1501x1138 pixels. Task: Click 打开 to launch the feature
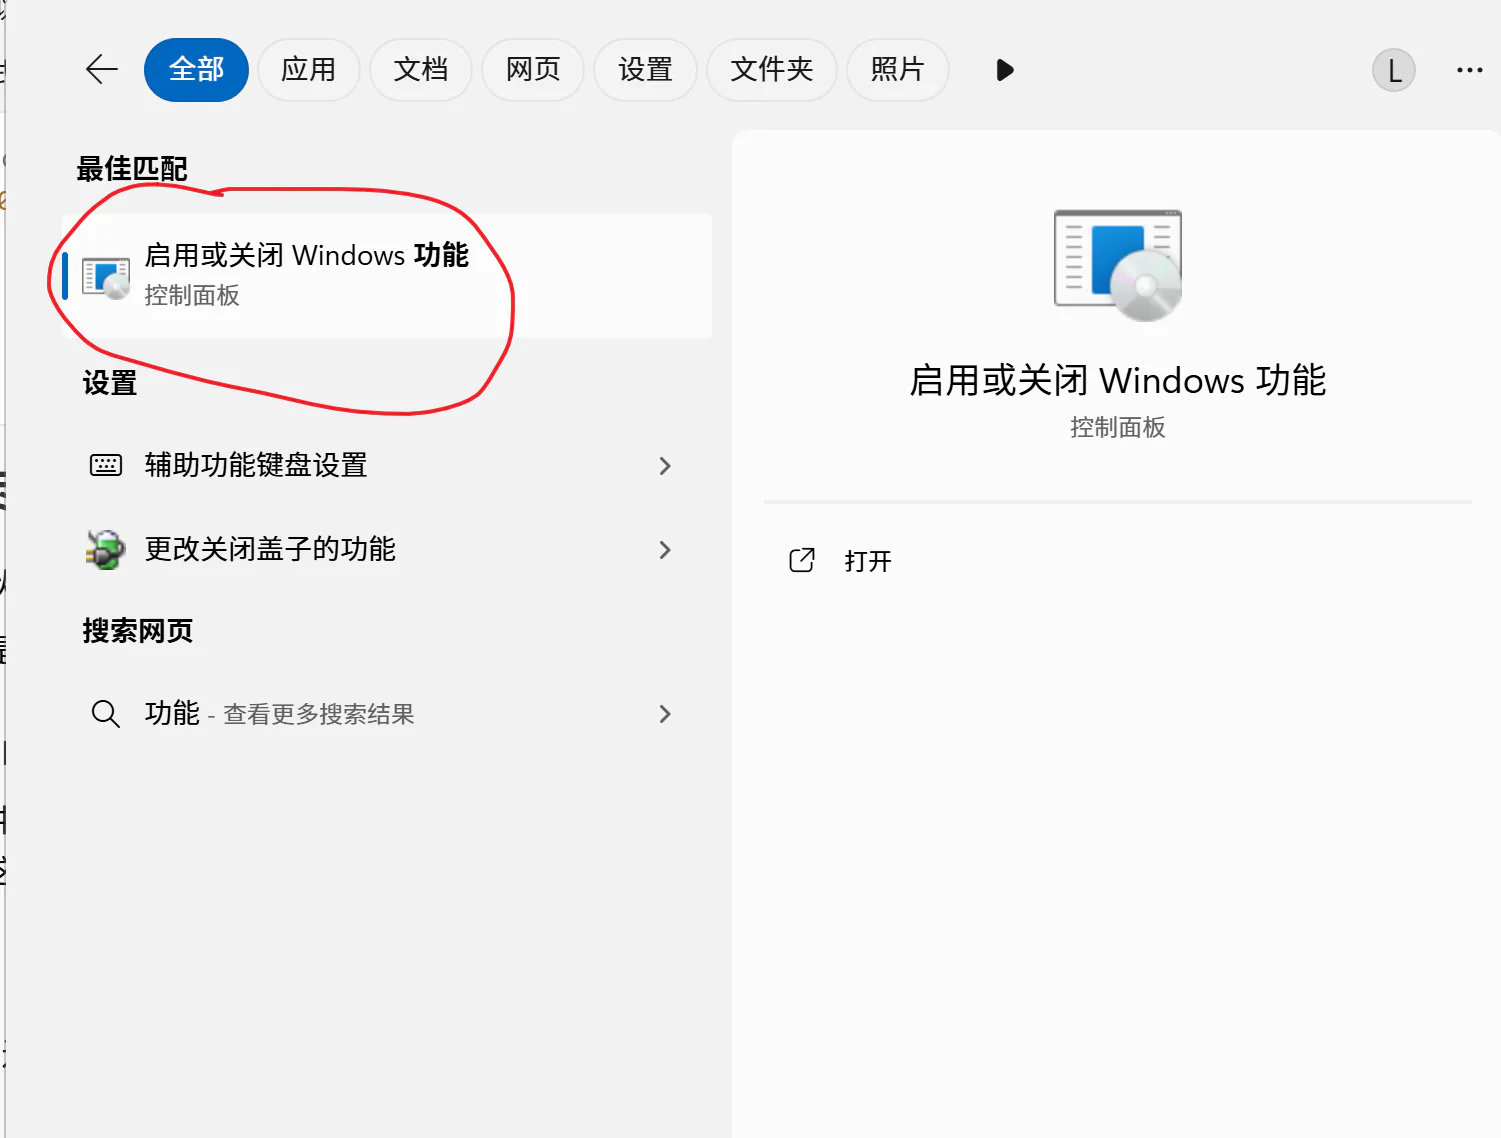(867, 561)
